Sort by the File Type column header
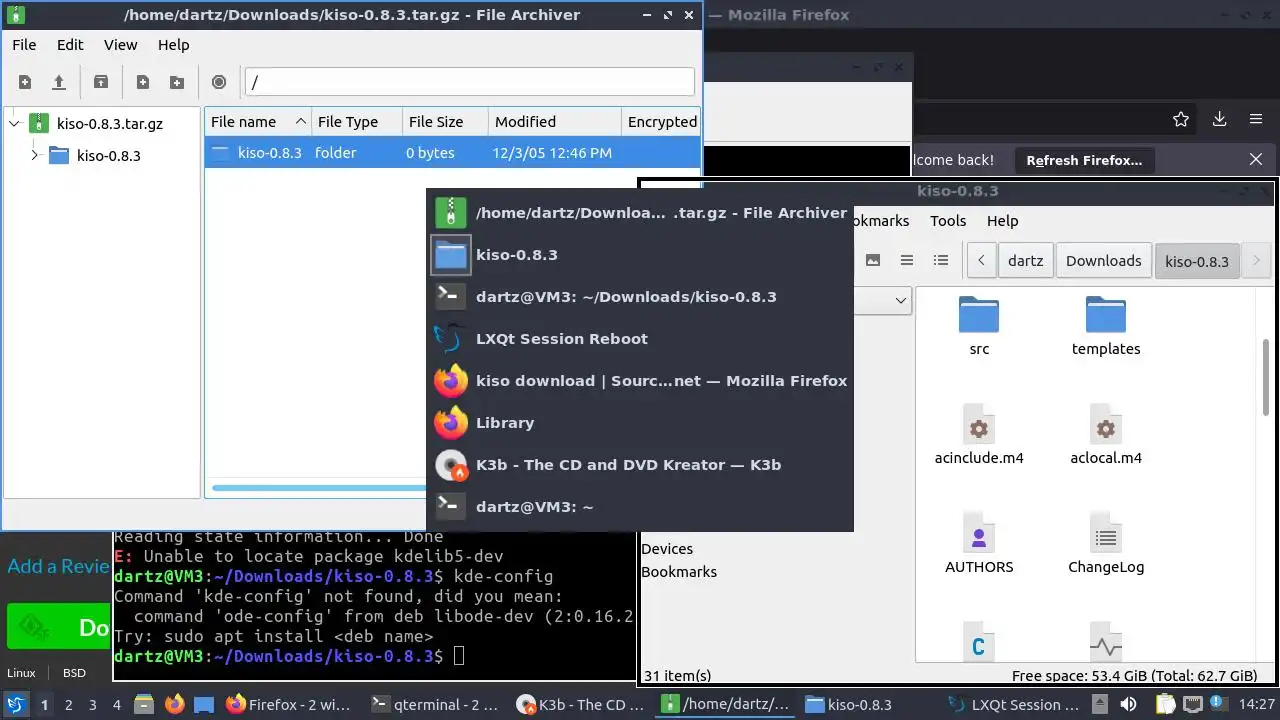The width and height of the screenshot is (1280, 720). (357, 122)
